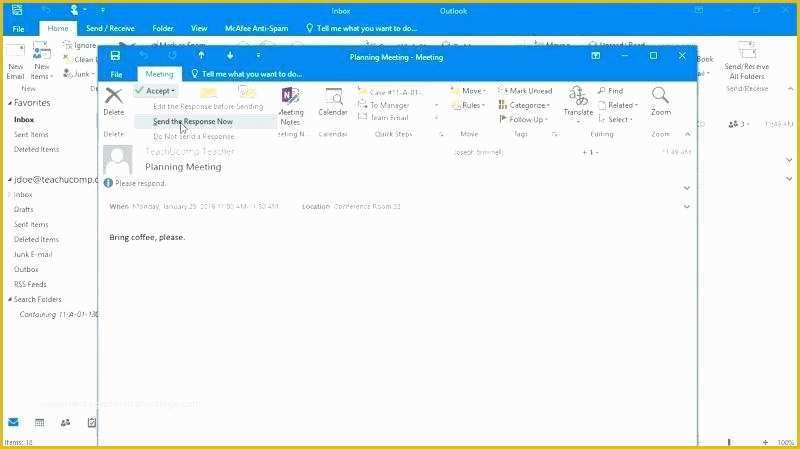Select Deleted Items under Favorites
This screenshot has width=800, height=449.
(x=36, y=149)
